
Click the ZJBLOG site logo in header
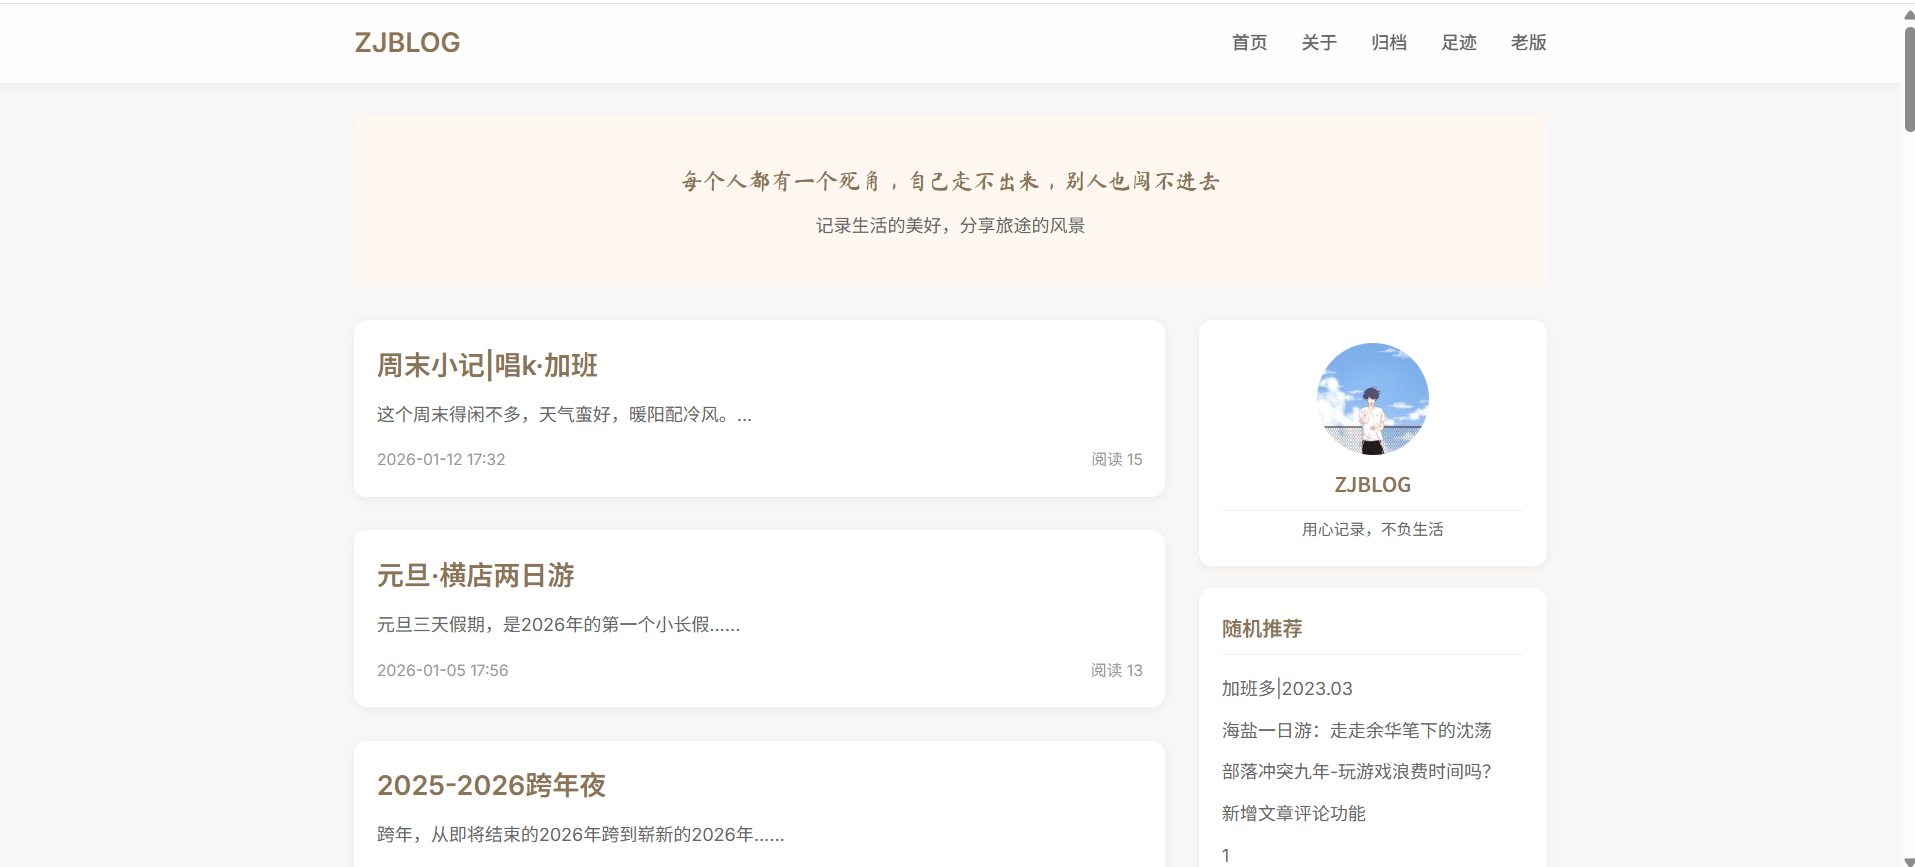[x=407, y=43]
